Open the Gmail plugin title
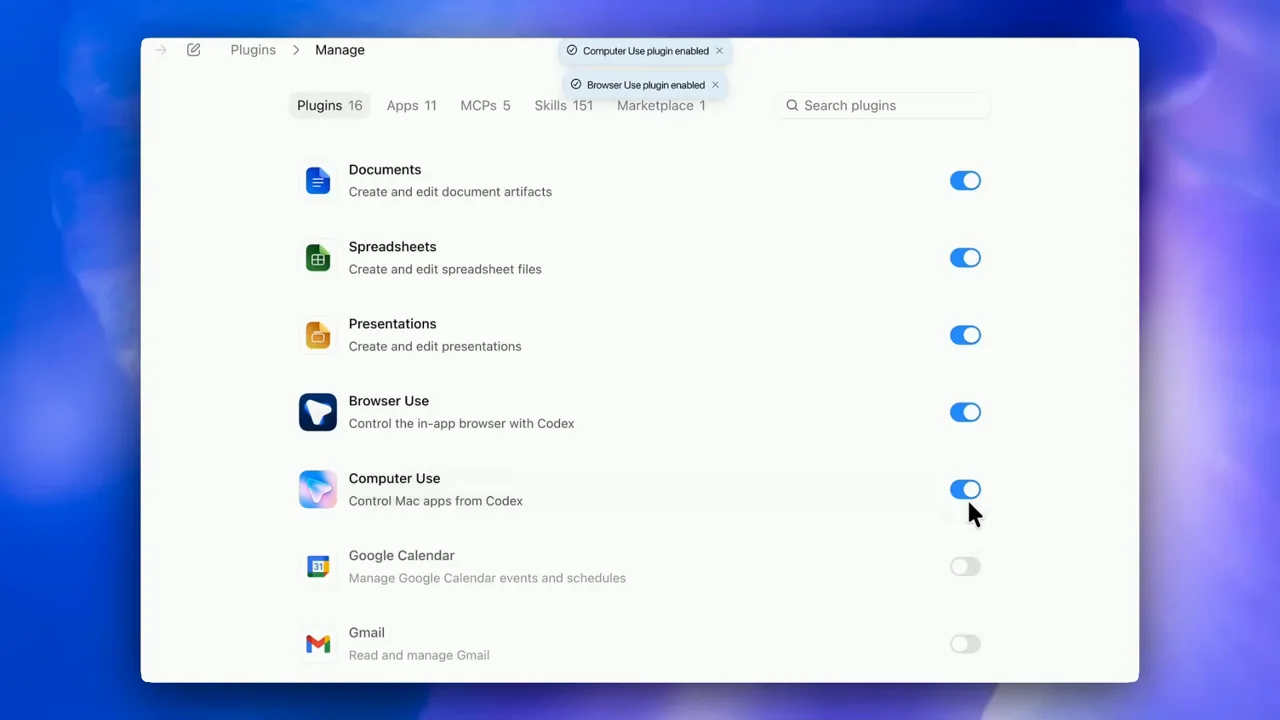Viewport: 1280px width, 720px height. click(x=367, y=632)
